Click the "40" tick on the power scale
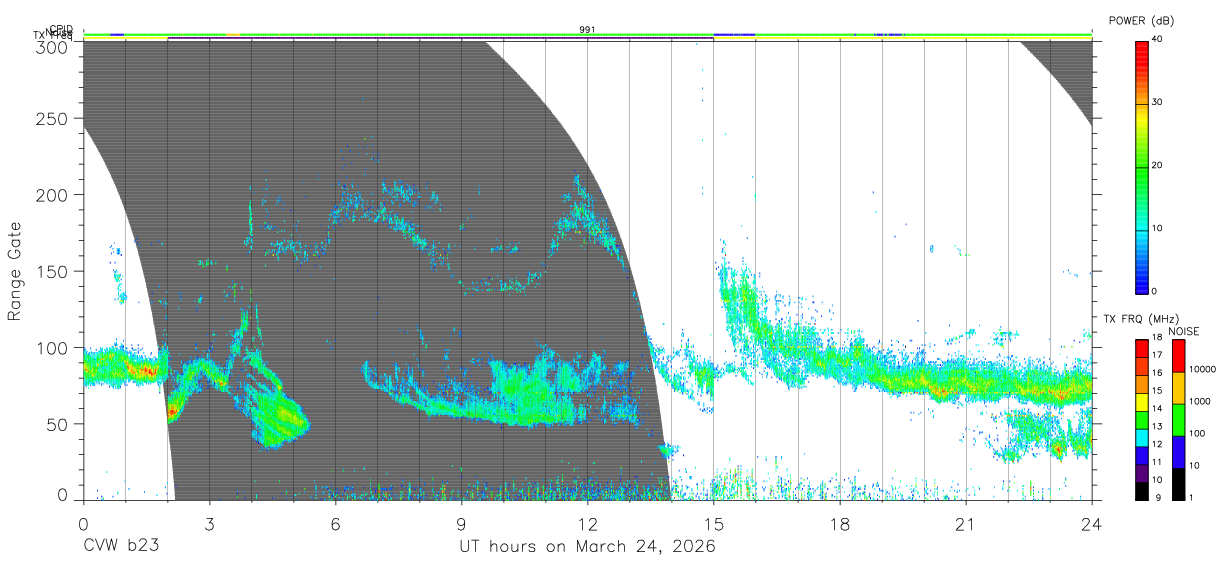 click(x=1159, y=40)
